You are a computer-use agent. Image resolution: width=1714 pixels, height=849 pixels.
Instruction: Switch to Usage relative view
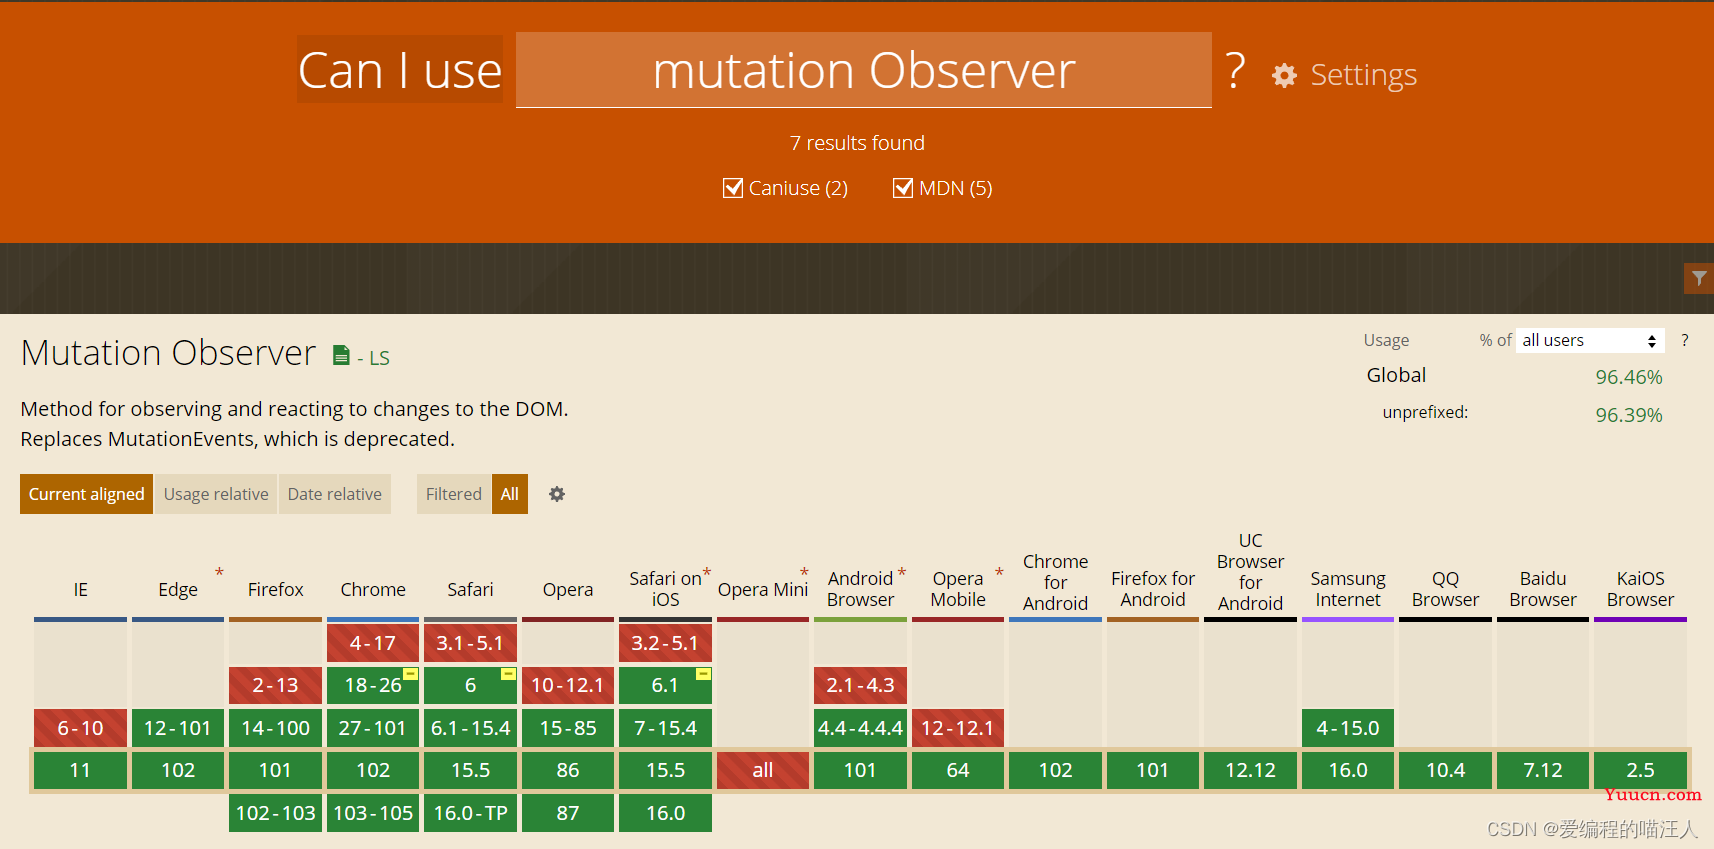[x=216, y=494]
